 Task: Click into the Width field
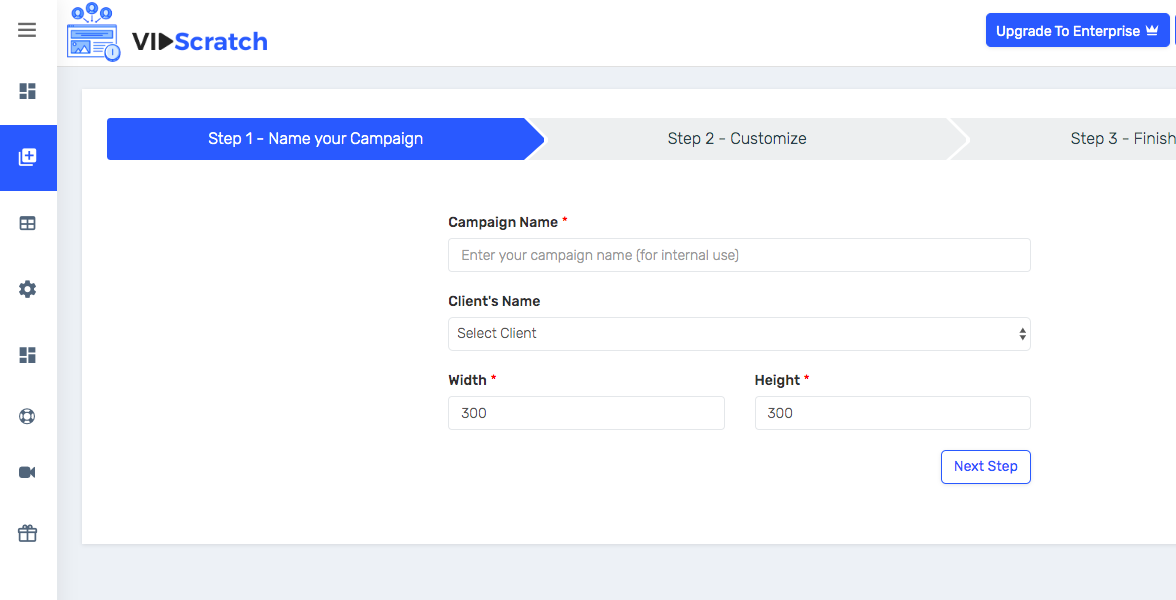pos(586,413)
